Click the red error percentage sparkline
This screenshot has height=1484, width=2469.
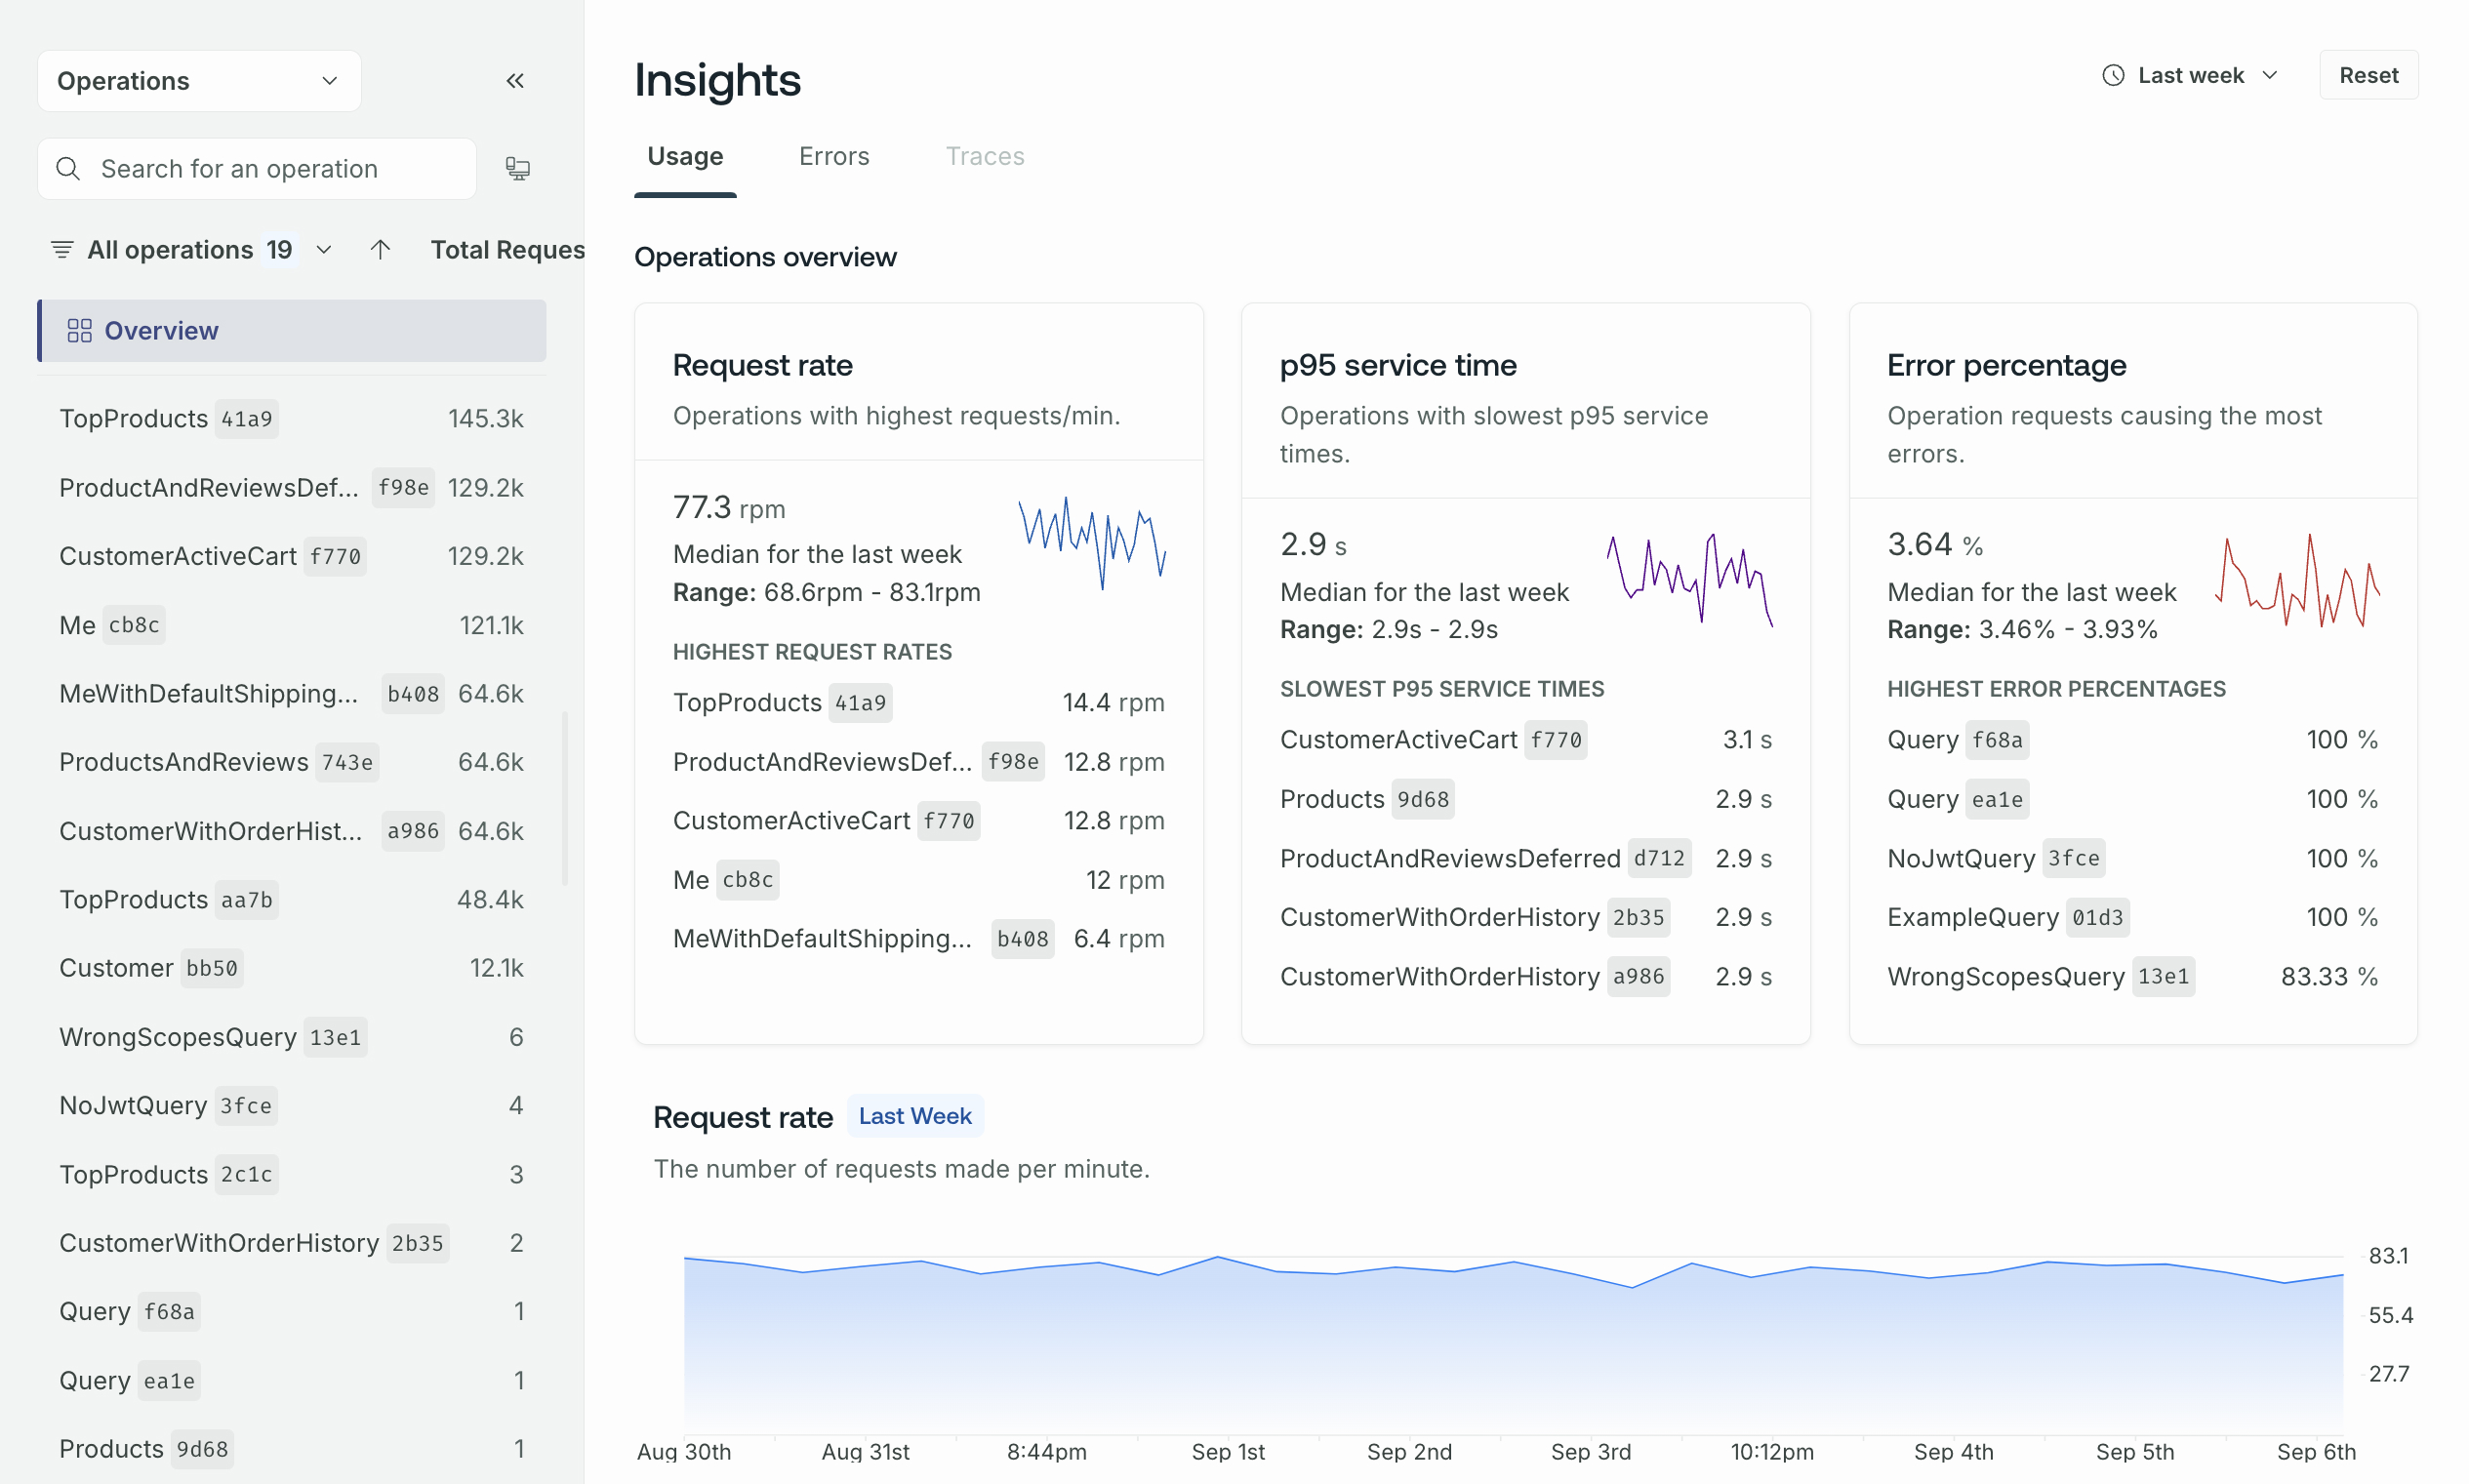(2297, 580)
